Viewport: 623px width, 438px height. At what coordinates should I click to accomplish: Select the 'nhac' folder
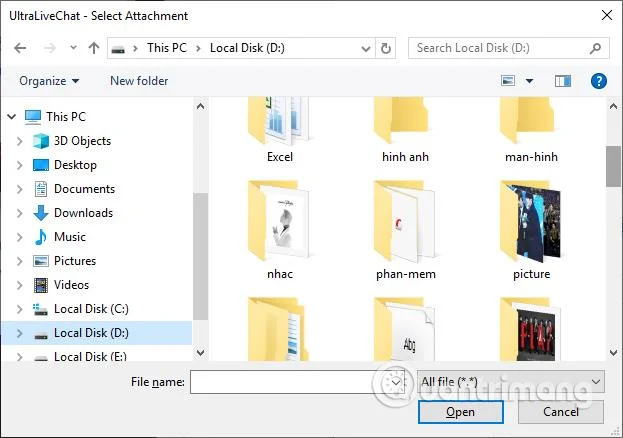[x=280, y=231]
